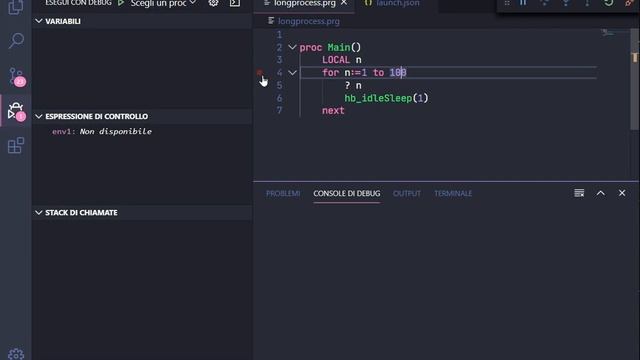640x360 pixels.
Task: Open the PROBLEMI panel tab
Action: (x=283, y=193)
